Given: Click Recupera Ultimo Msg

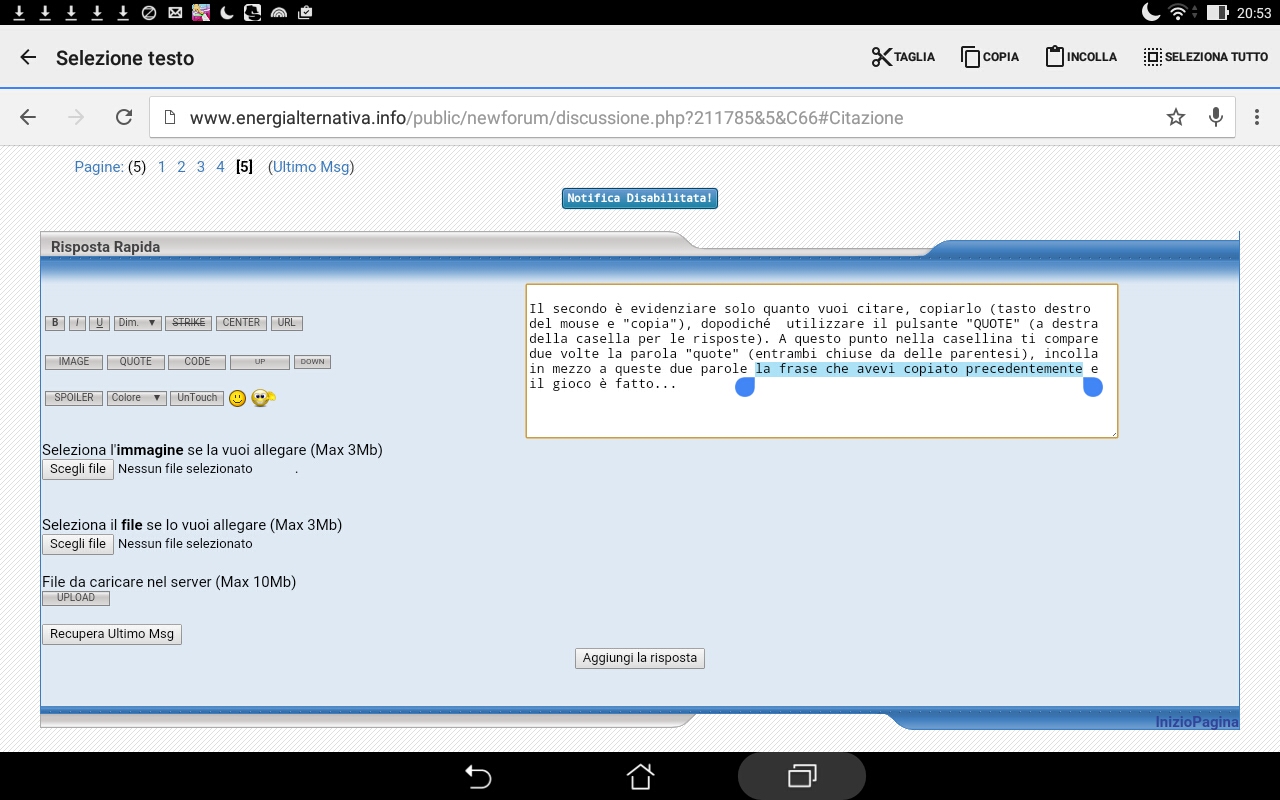Looking at the screenshot, I should [x=112, y=634].
